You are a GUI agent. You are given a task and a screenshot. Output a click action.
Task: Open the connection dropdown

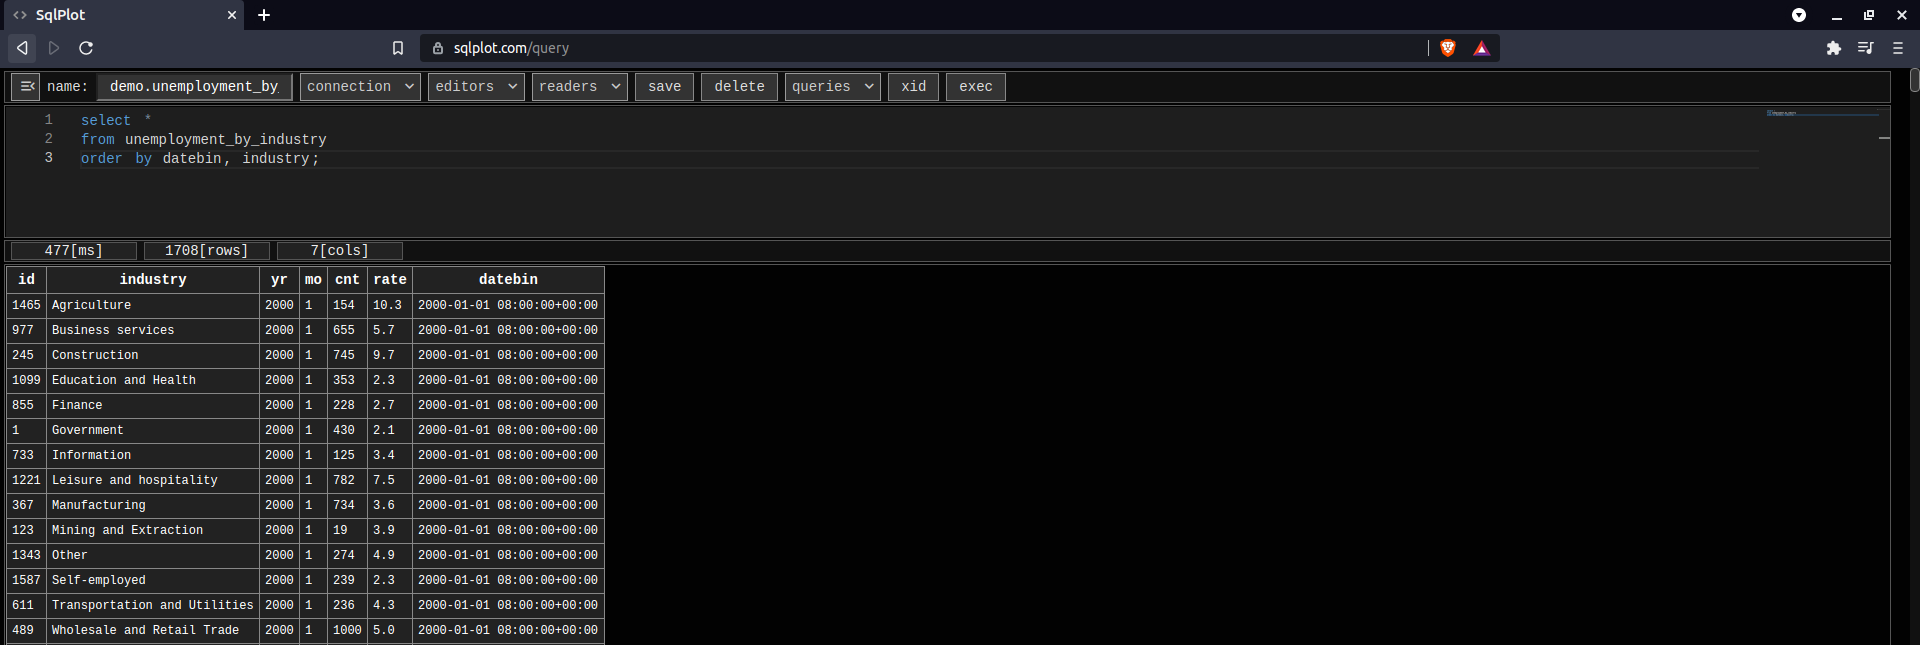[361, 87]
